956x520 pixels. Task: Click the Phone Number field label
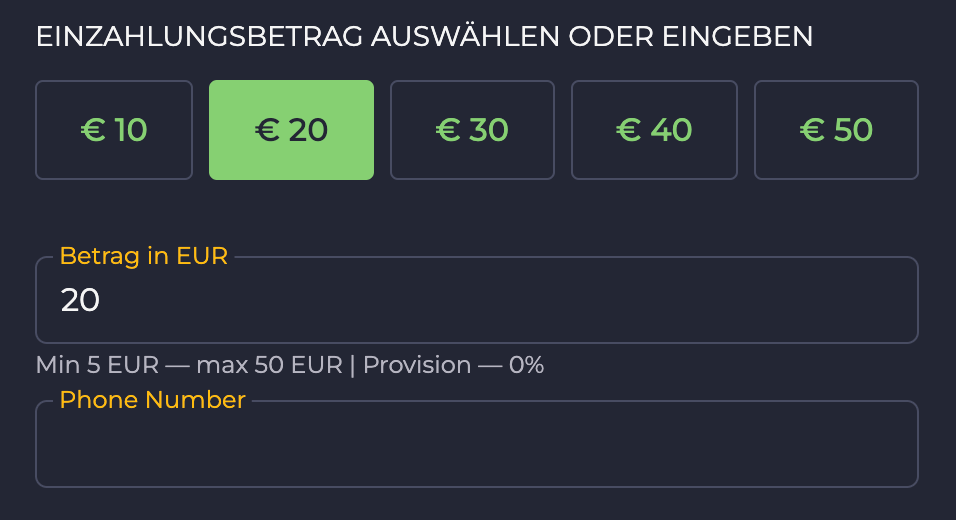[152, 400]
